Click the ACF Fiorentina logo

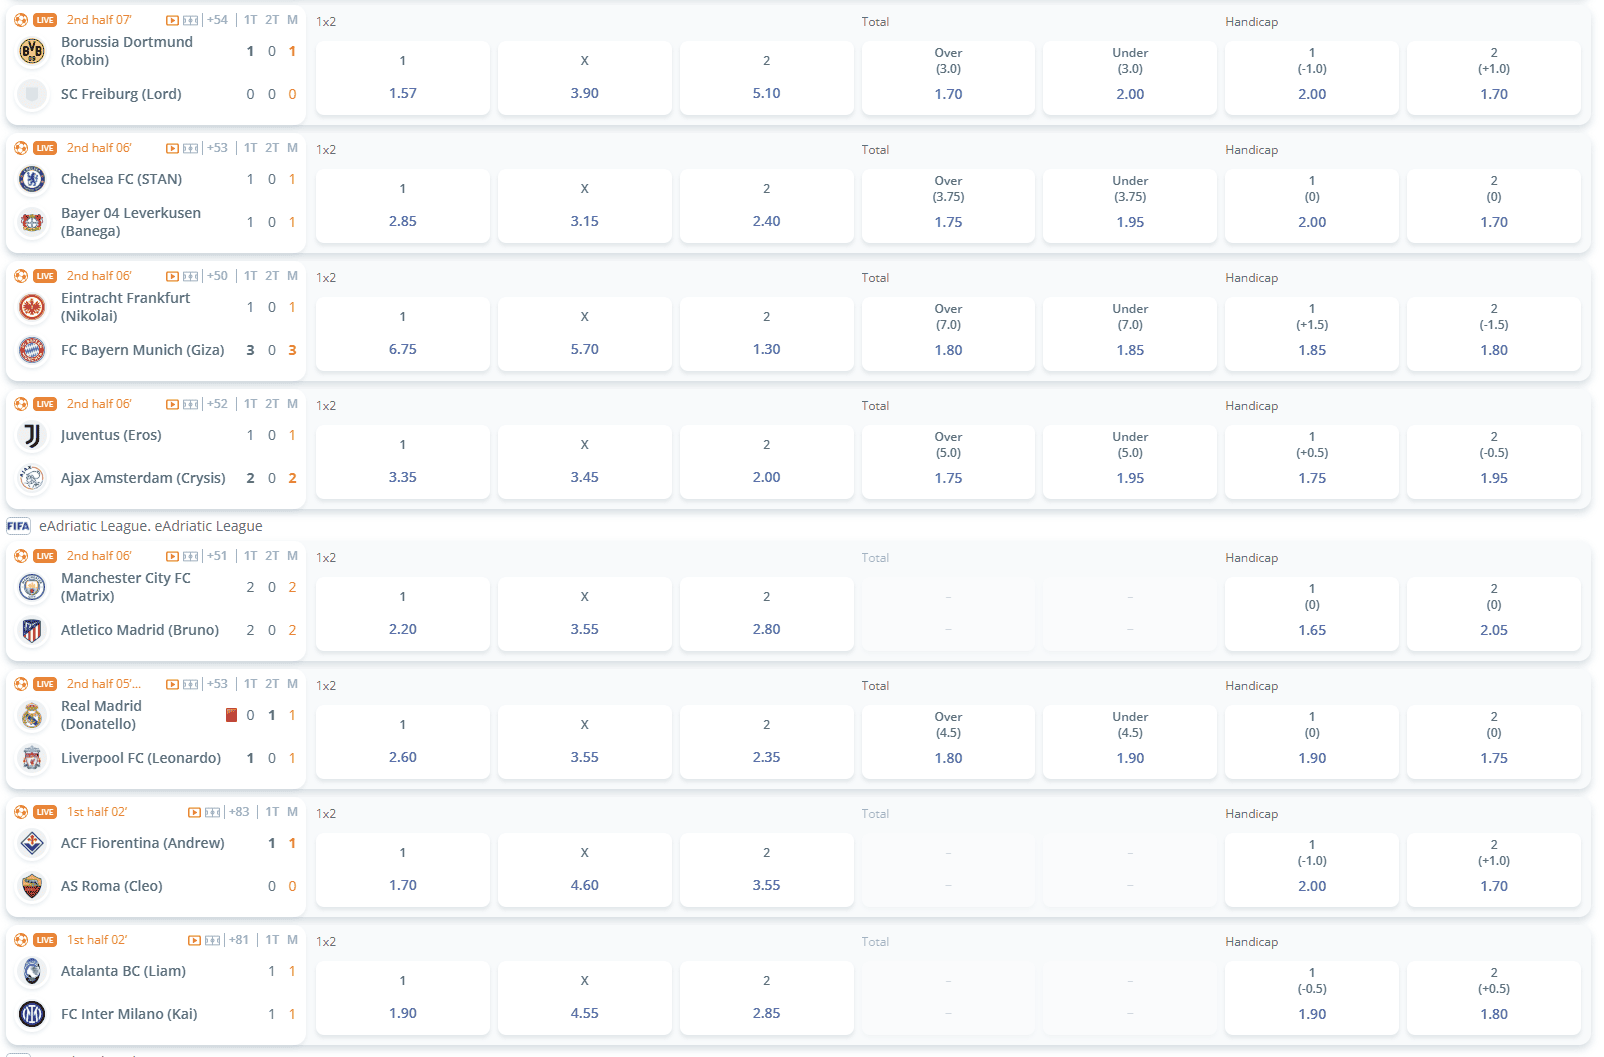click(x=32, y=843)
